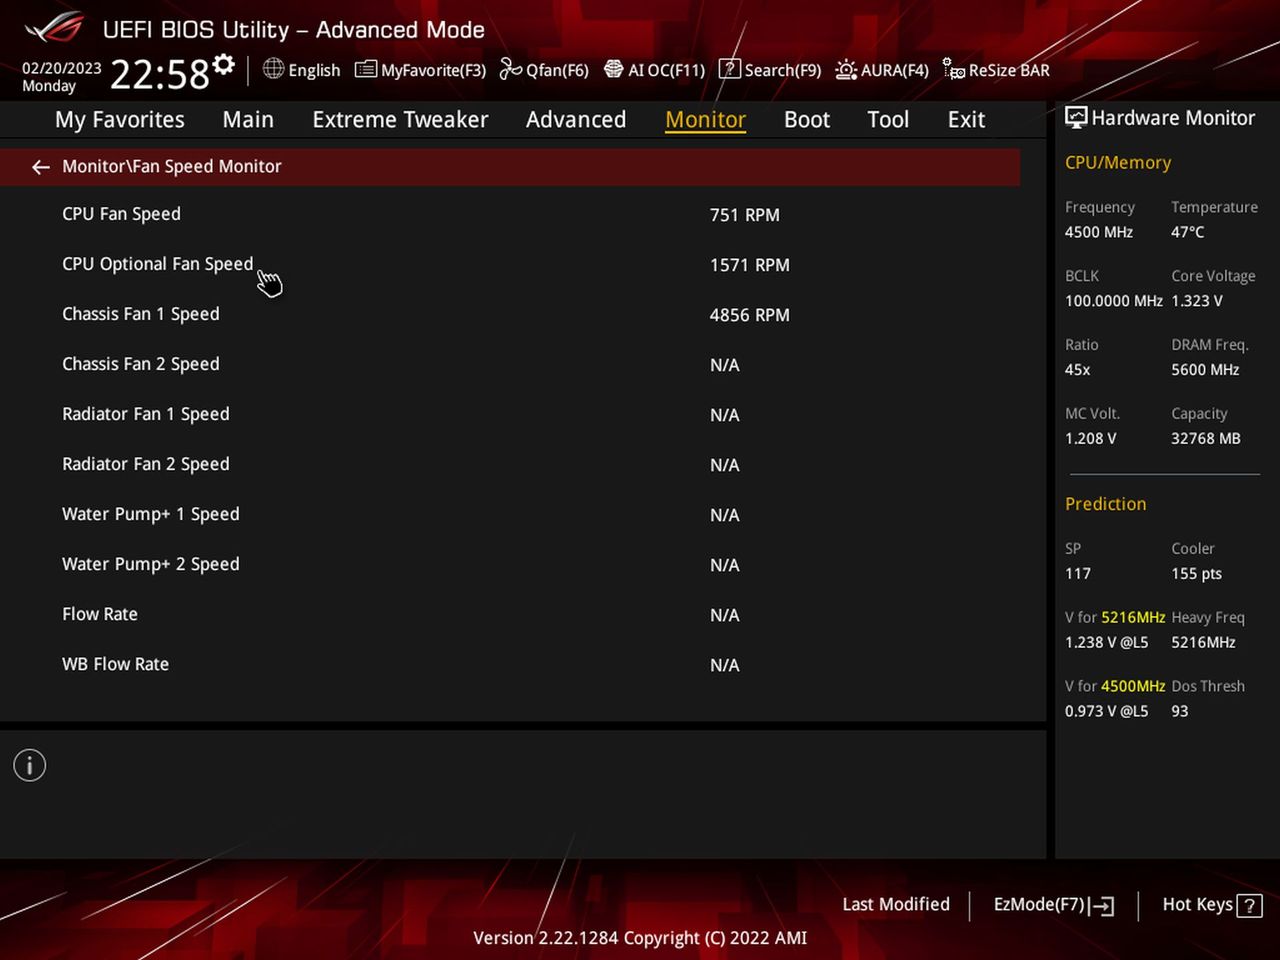Screen dimensions: 1280x960
Task: Select Water Pump+ 1 Speed row
Action: pos(510,514)
